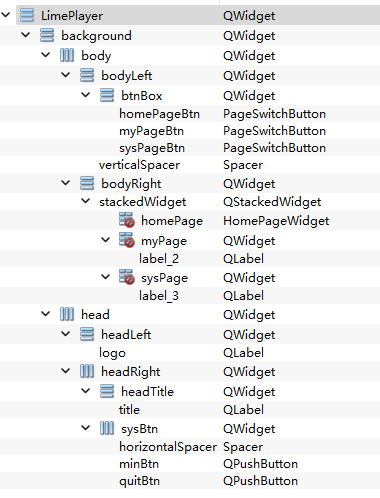Click the btnBox layout icon
380x498 pixels.
coord(107,95)
